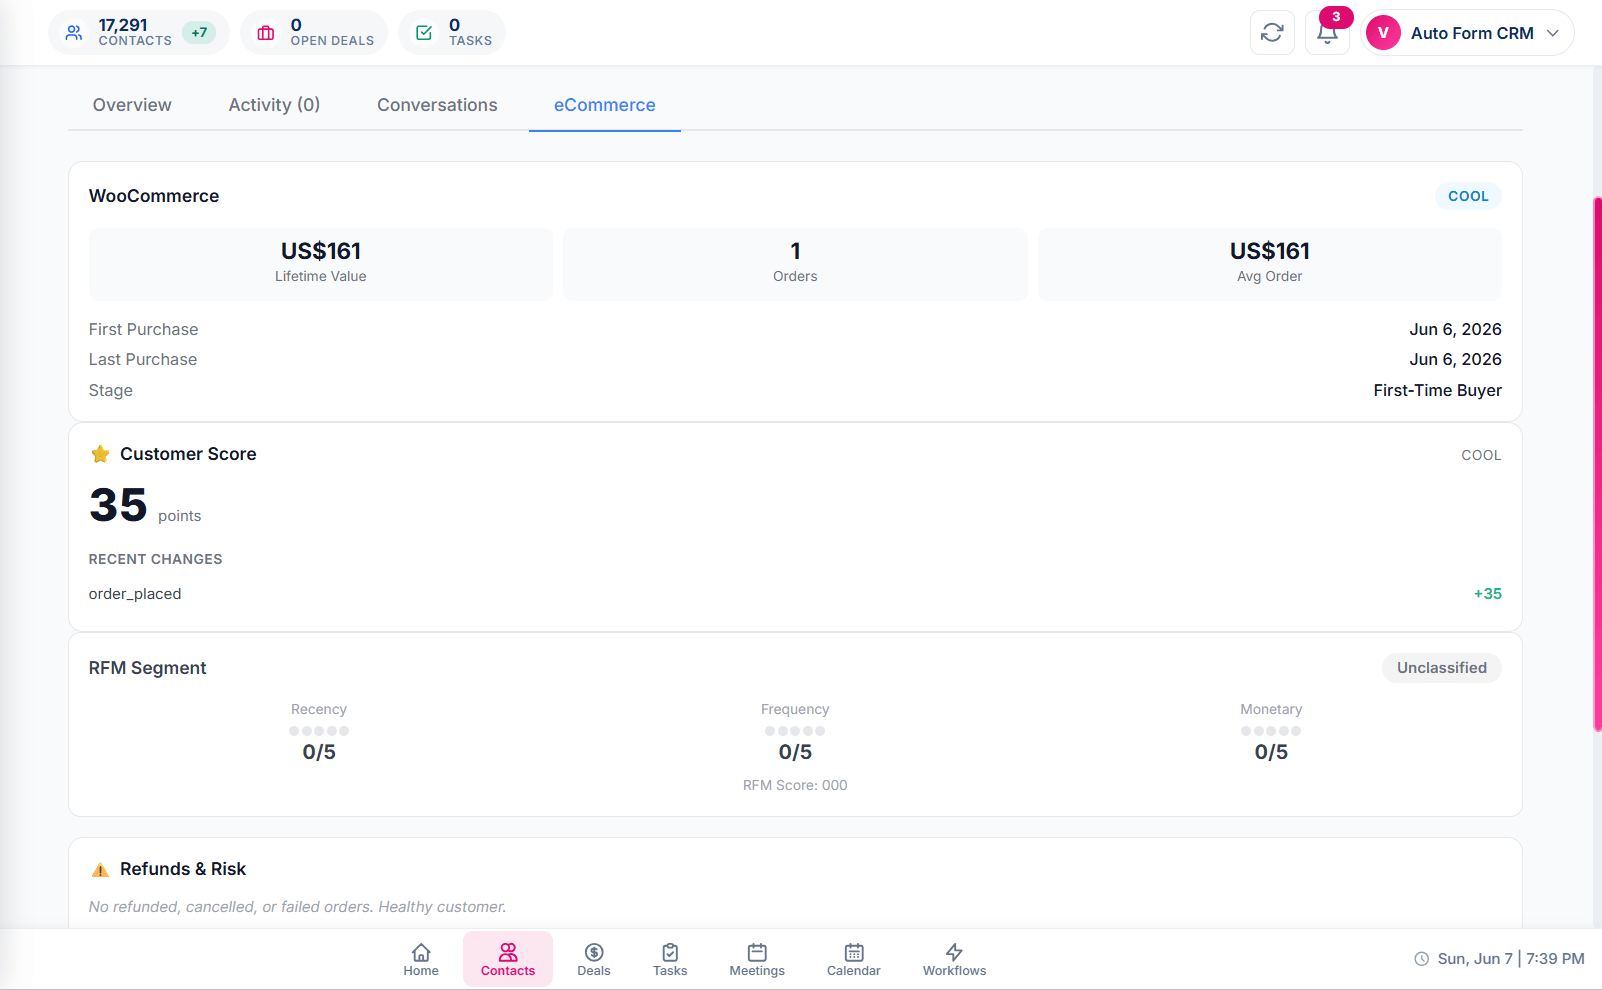Click the Monetary rating dots
The width and height of the screenshot is (1602, 990).
1271,731
